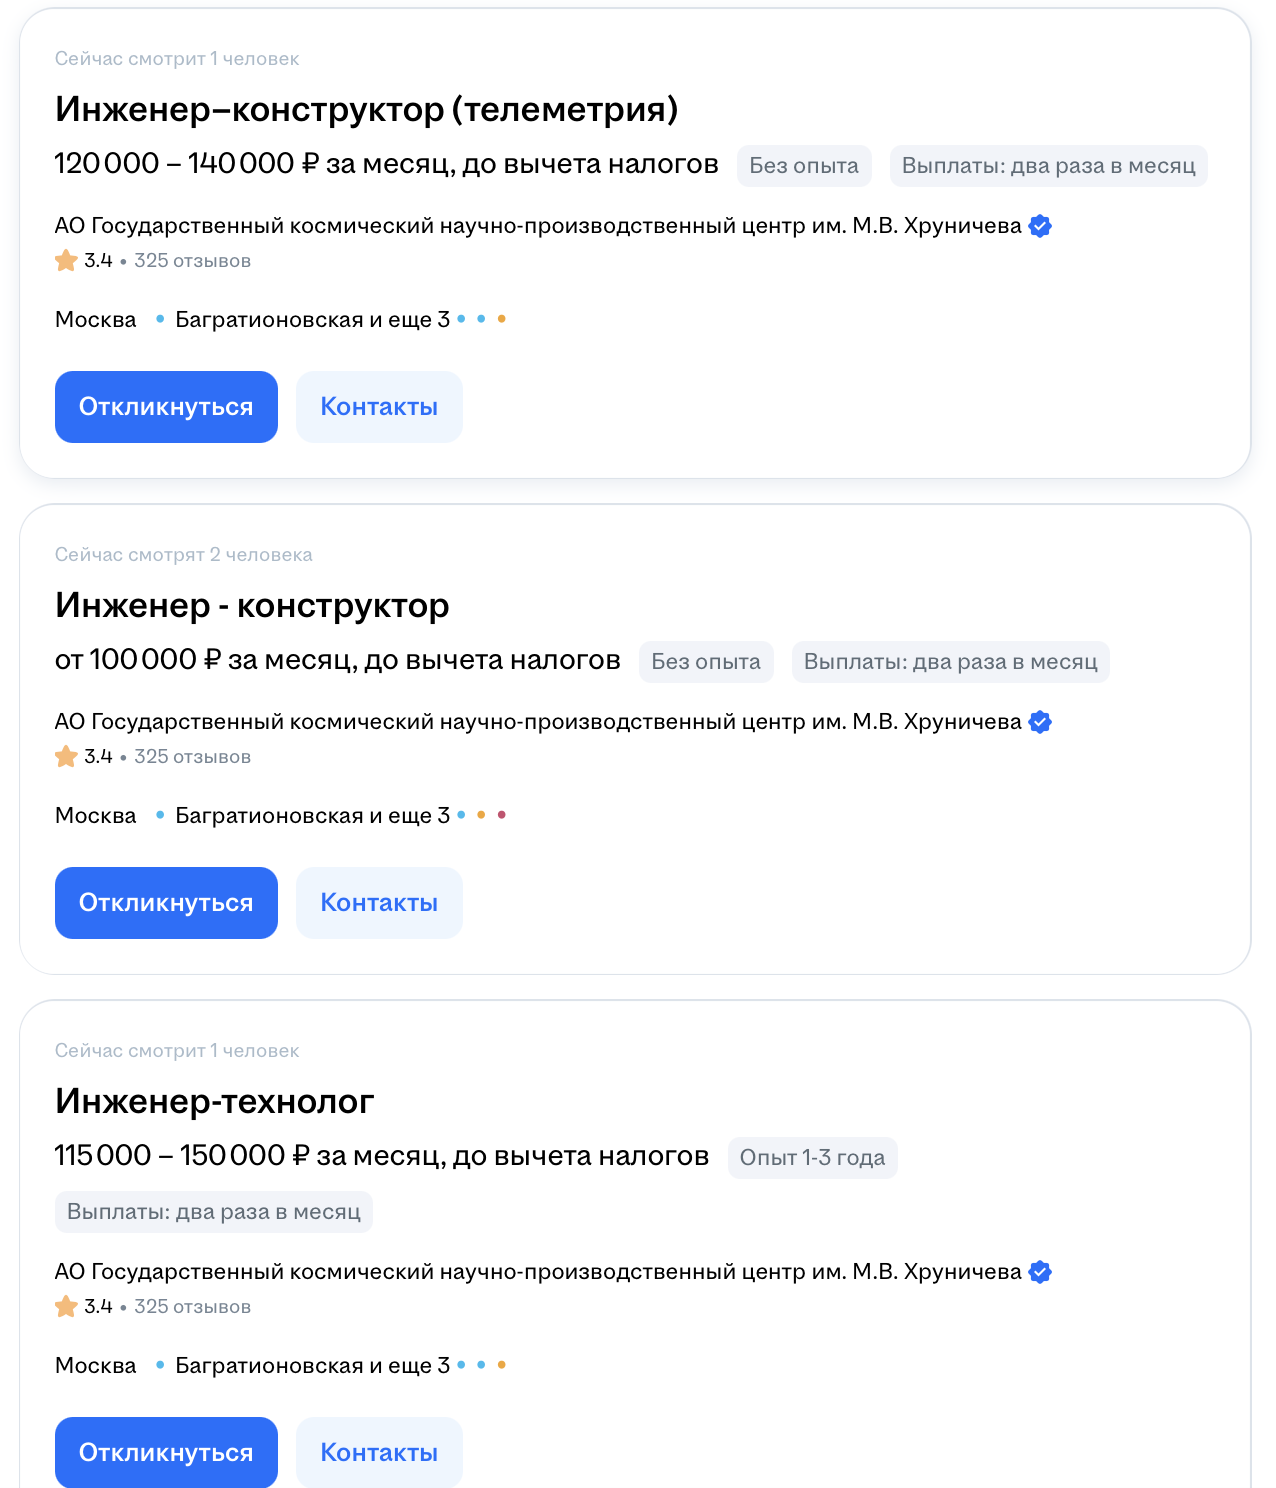Screen dimensions: 1276x1488
Task: Show Контакты for the telemetry engineer job
Action: click(379, 407)
